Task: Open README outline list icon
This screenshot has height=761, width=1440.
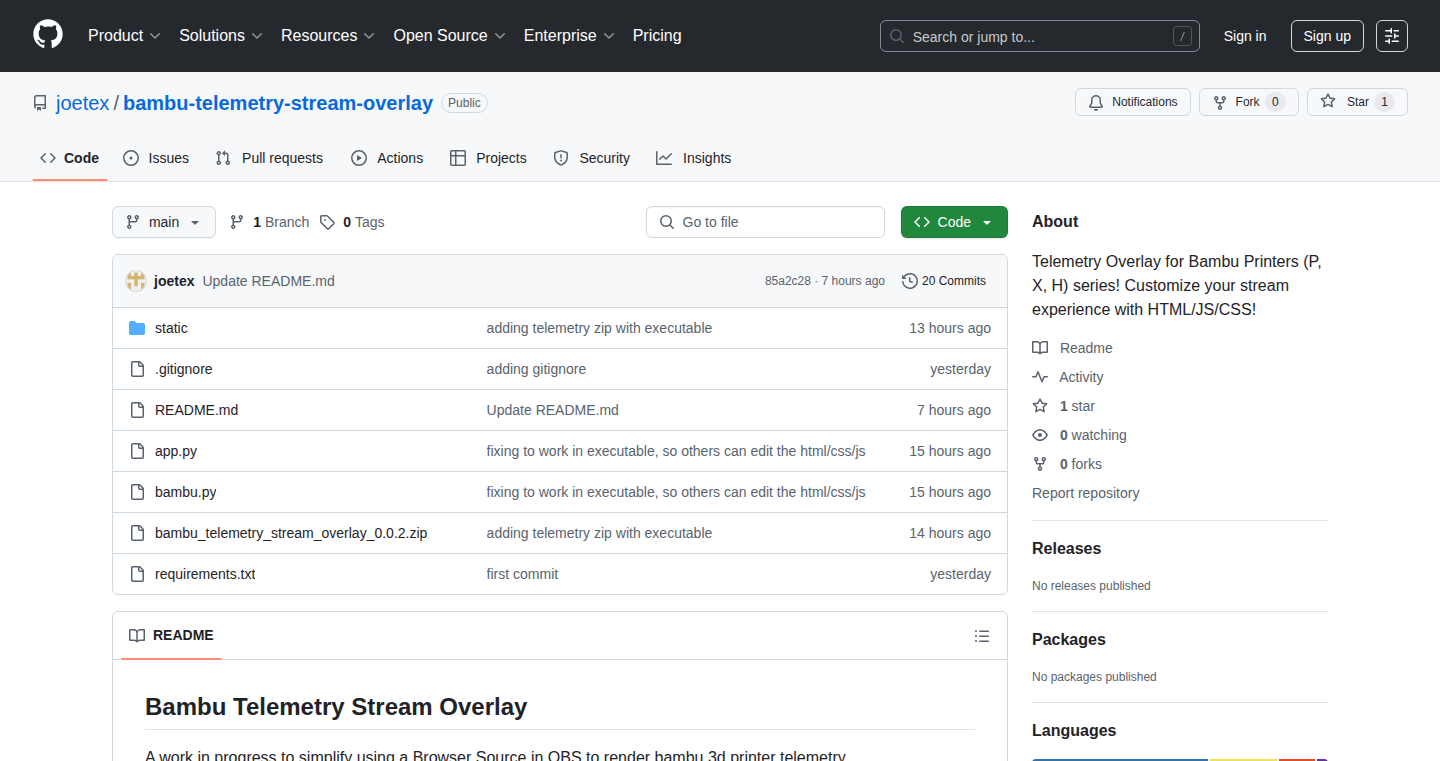Action: click(x=982, y=636)
